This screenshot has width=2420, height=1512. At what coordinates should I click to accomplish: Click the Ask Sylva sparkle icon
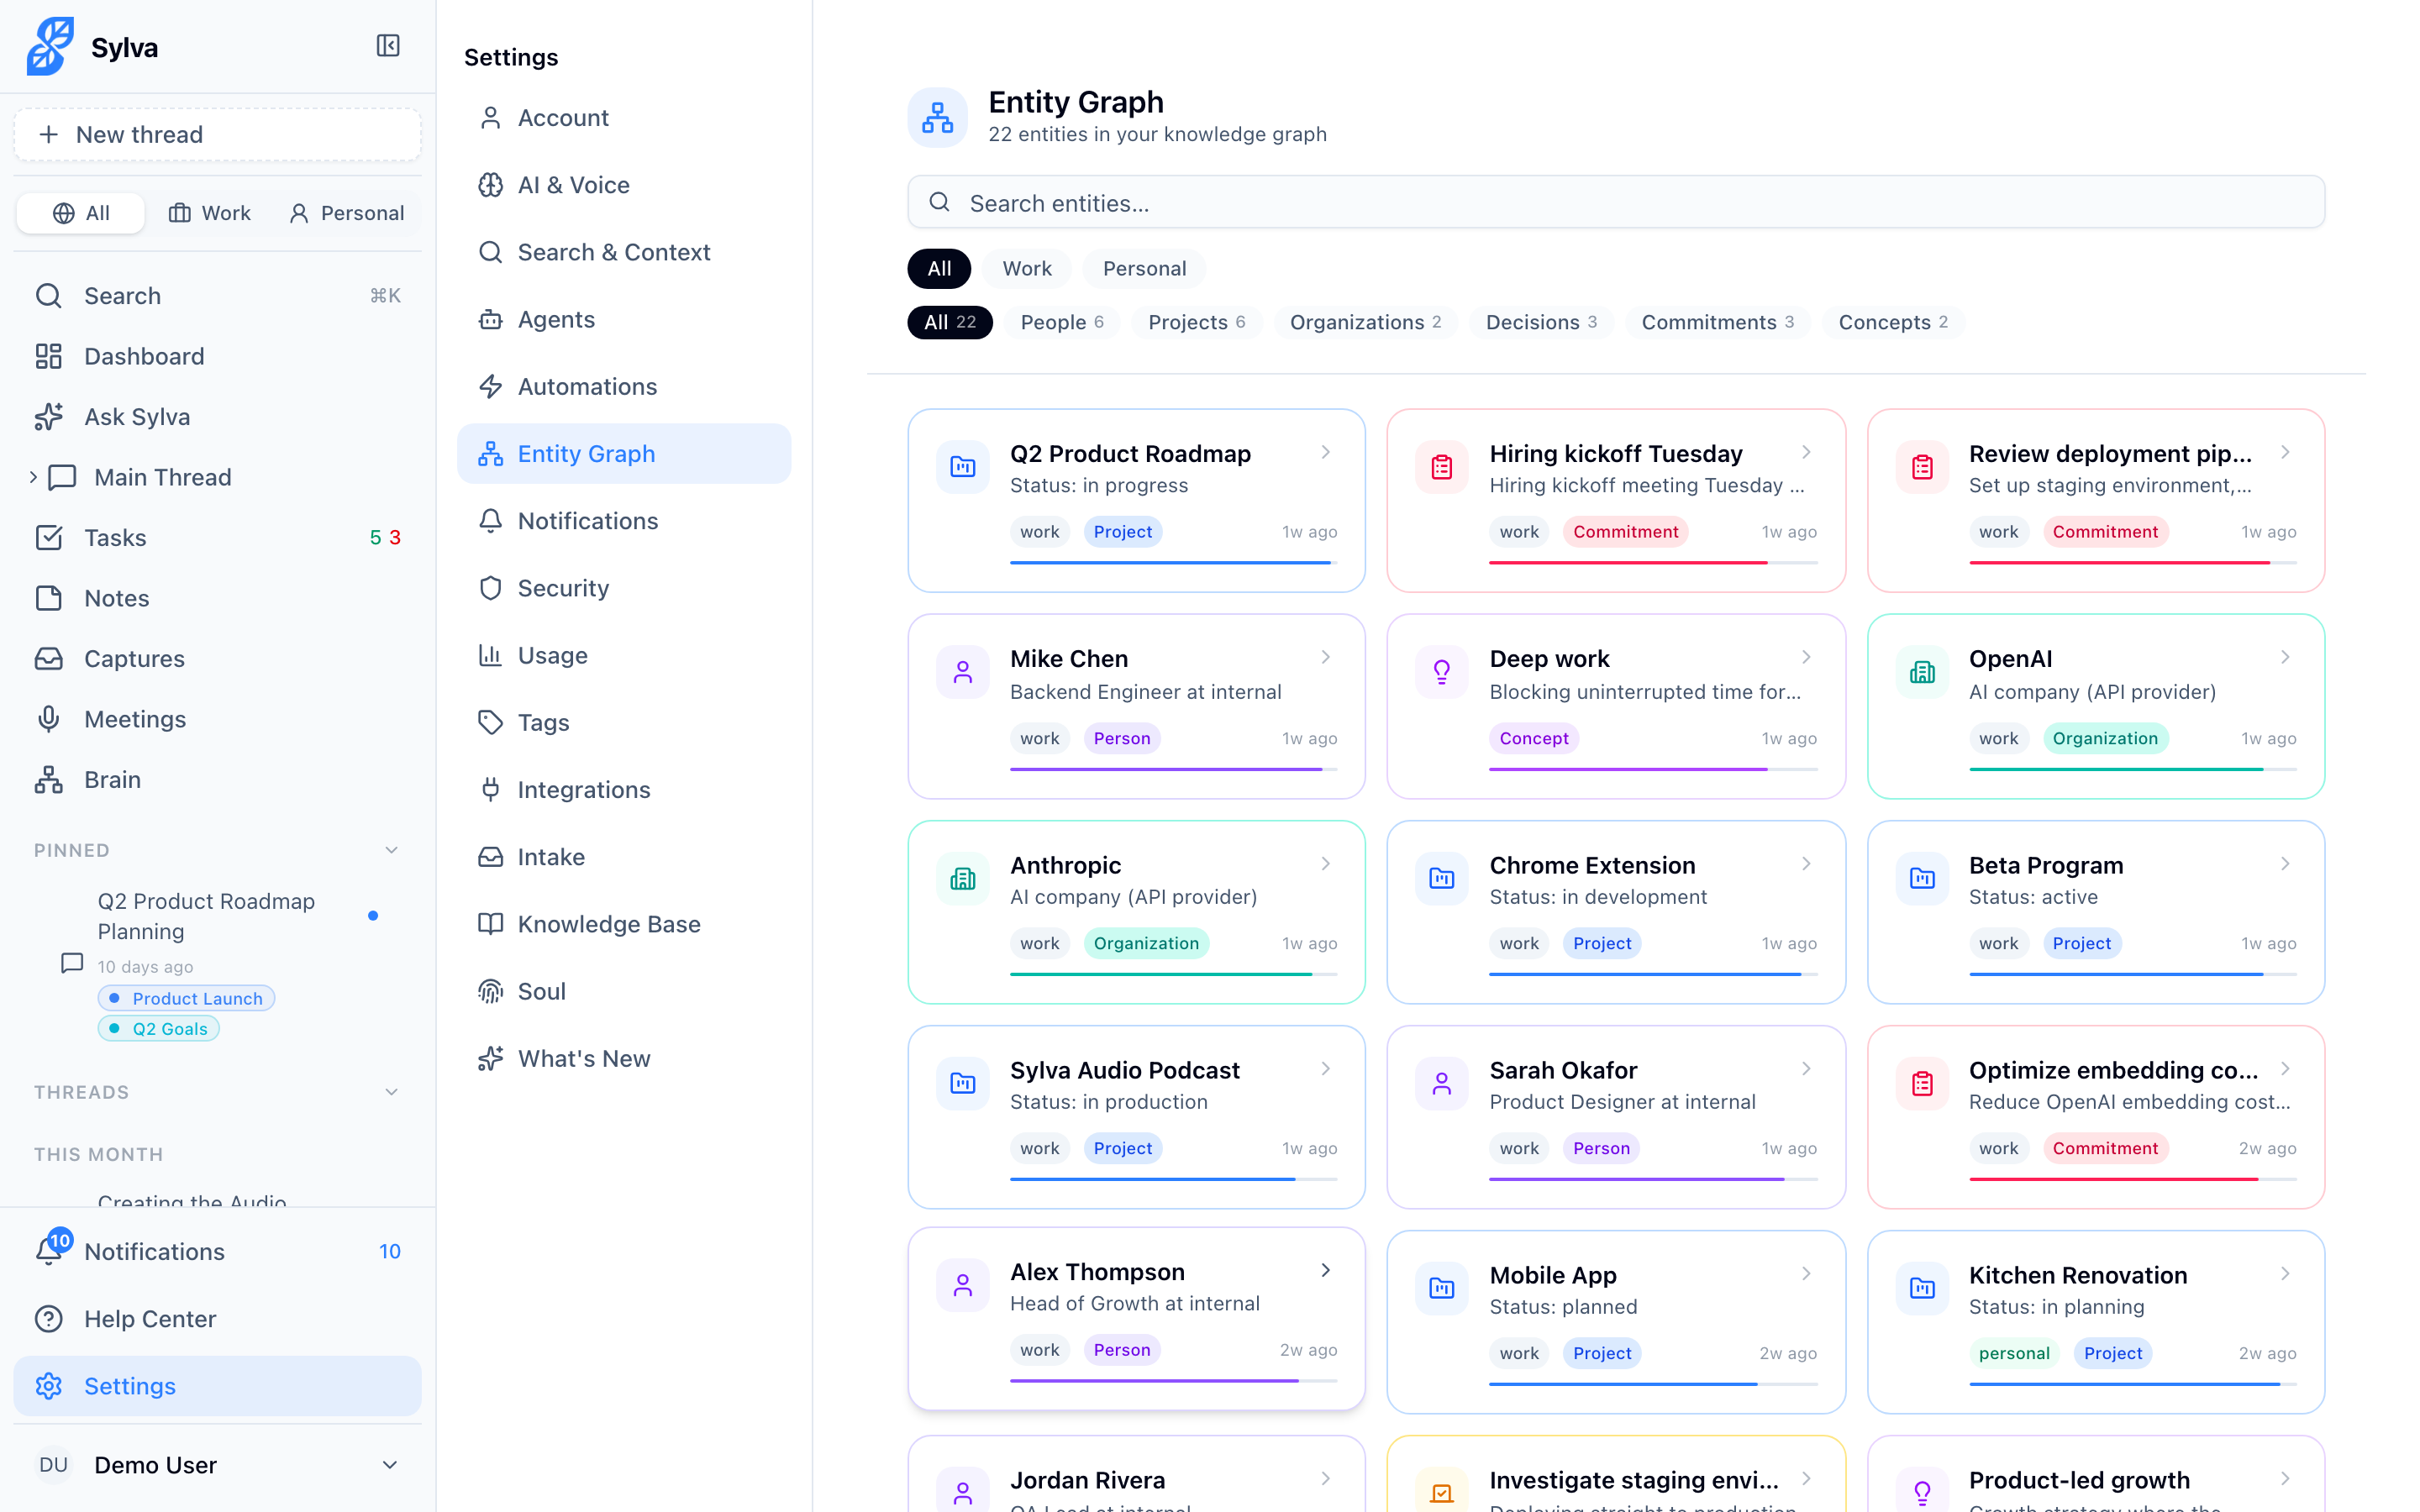click(48, 417)
